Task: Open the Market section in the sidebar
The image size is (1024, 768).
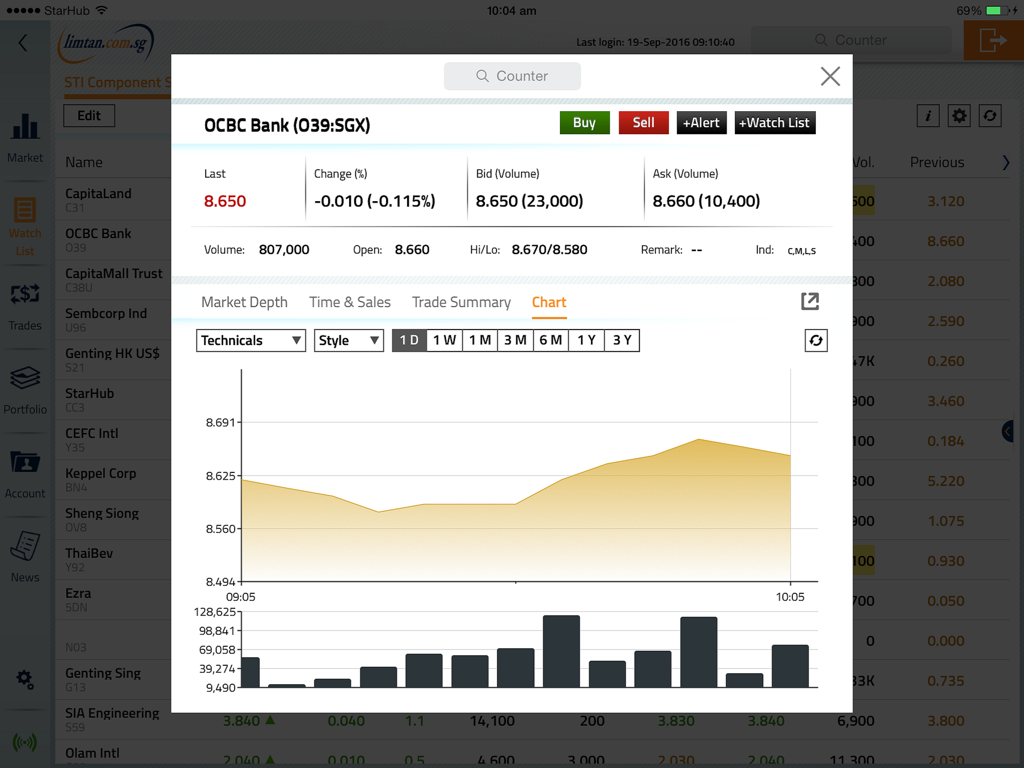Action: 25,135
